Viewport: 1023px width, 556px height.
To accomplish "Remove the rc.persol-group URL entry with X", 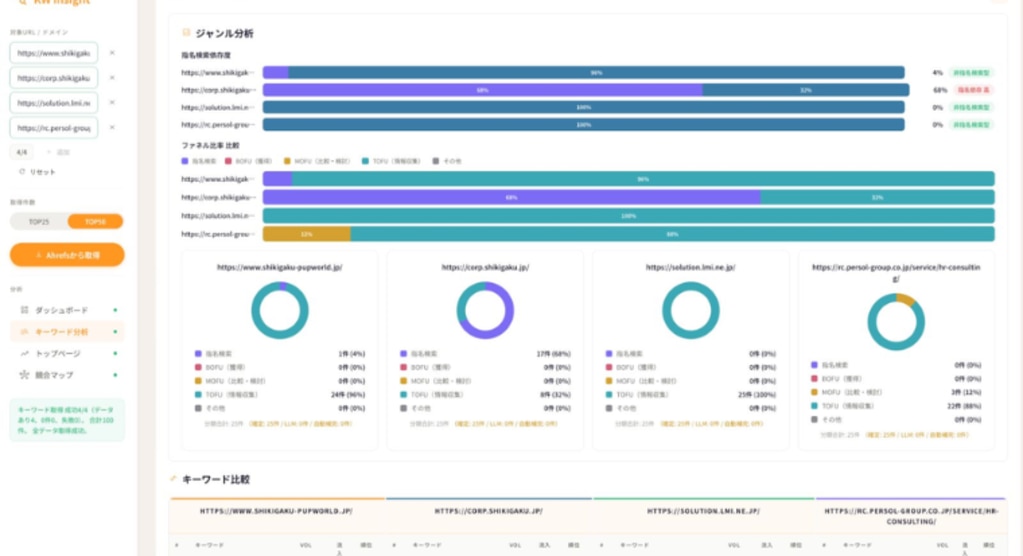I will [x=112, y=127].
